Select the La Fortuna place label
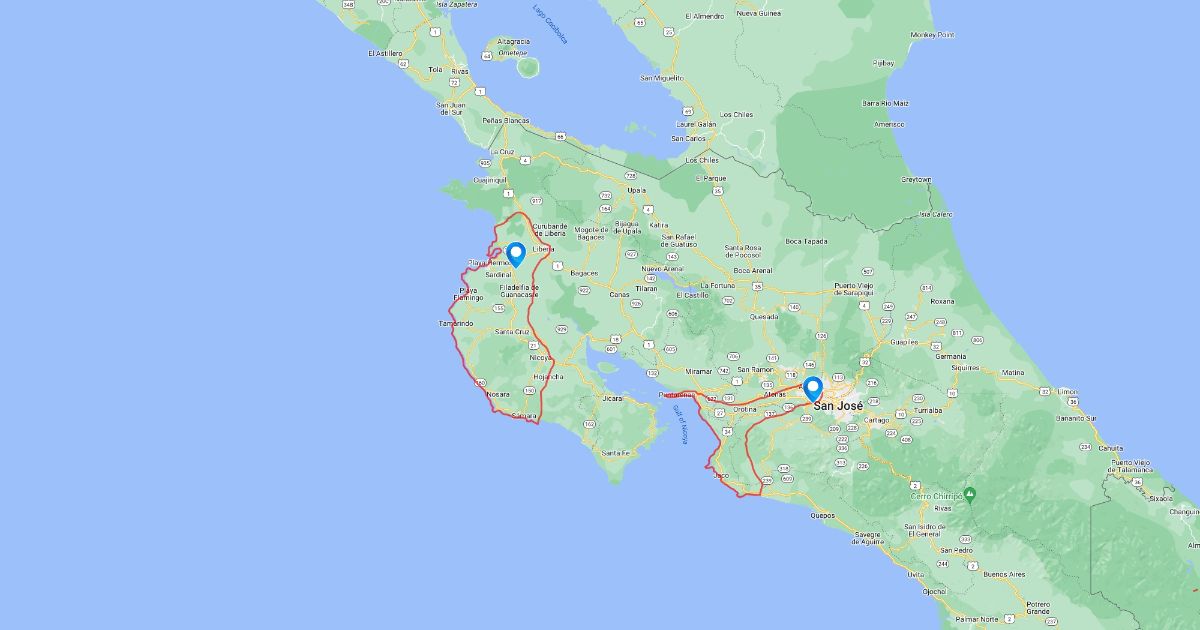 (x=718, y=285)
